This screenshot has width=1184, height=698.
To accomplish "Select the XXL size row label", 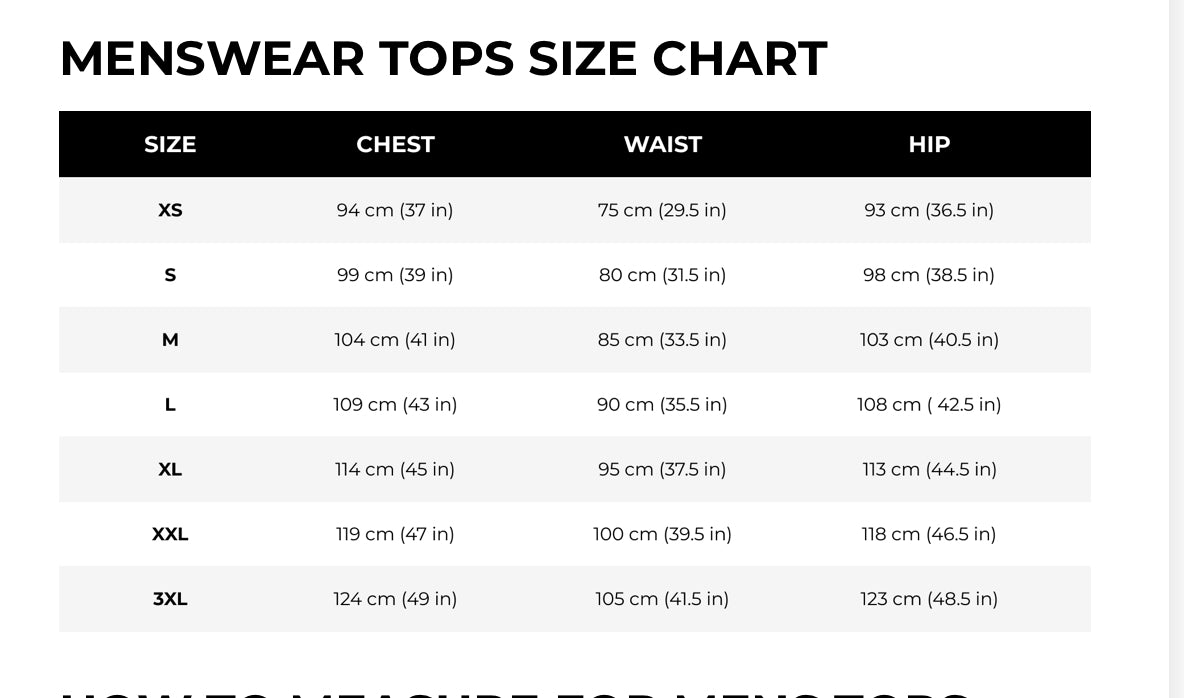I will point(170,534).
